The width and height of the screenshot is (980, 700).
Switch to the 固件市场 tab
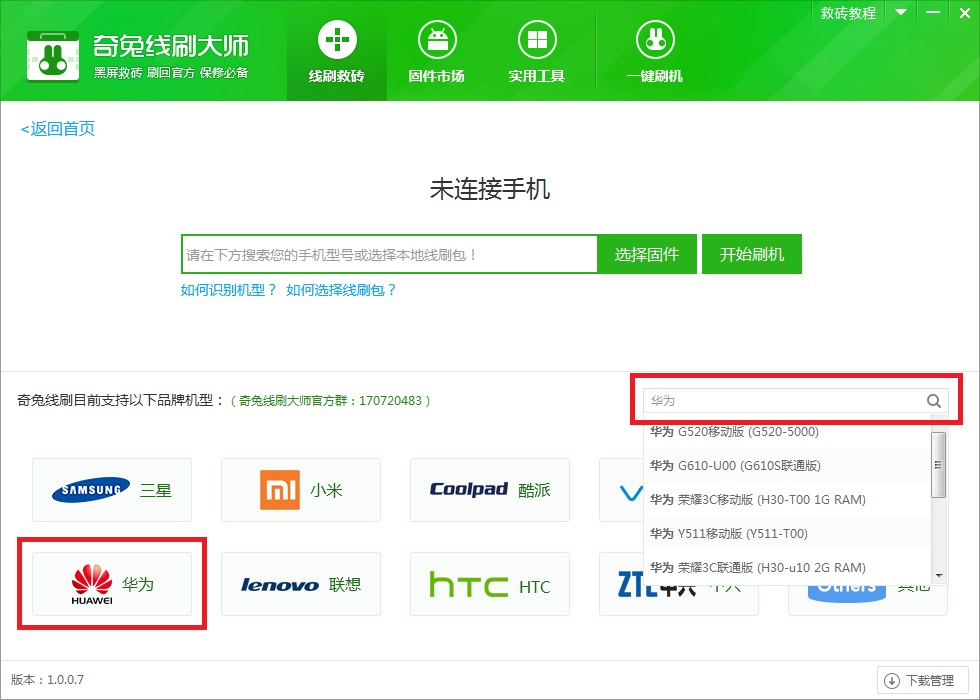436,50
